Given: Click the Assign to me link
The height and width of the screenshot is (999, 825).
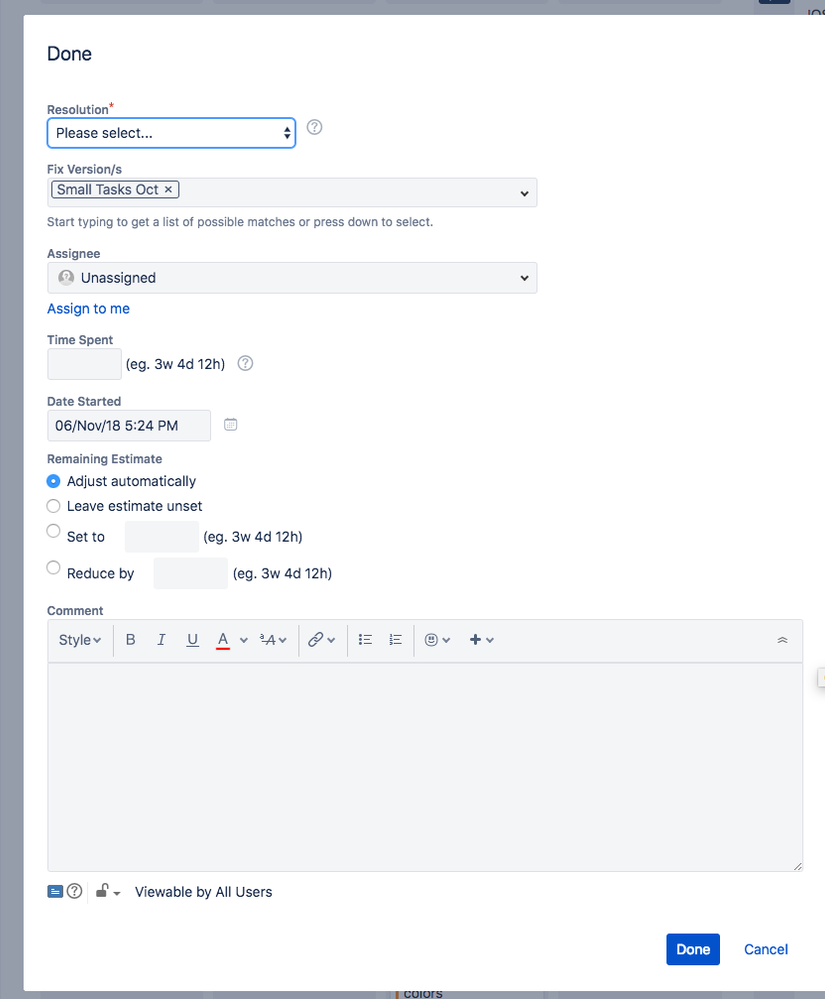Looking at the screenshot, I should [88, 308].
